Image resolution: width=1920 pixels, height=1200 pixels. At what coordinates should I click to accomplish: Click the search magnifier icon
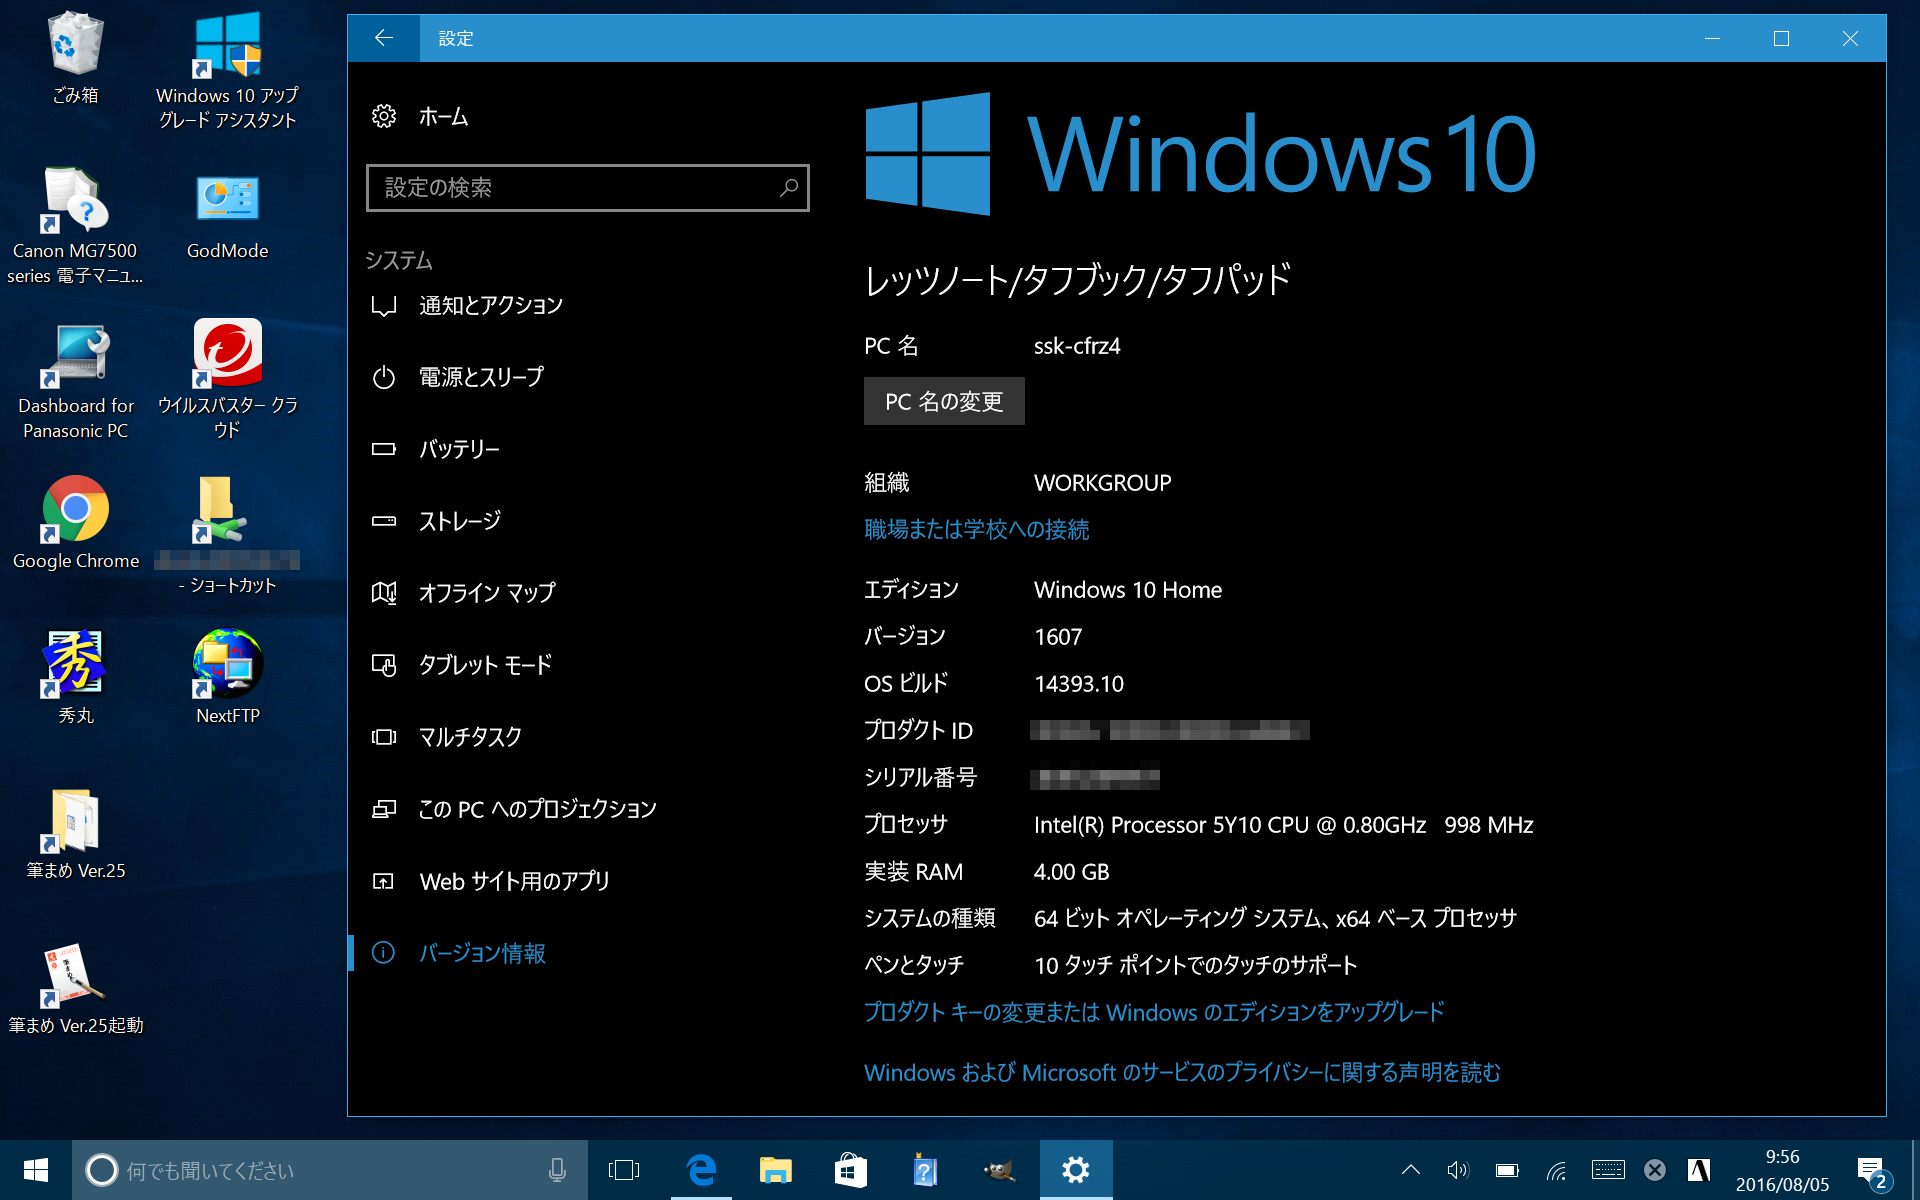(x=789, y=188)
